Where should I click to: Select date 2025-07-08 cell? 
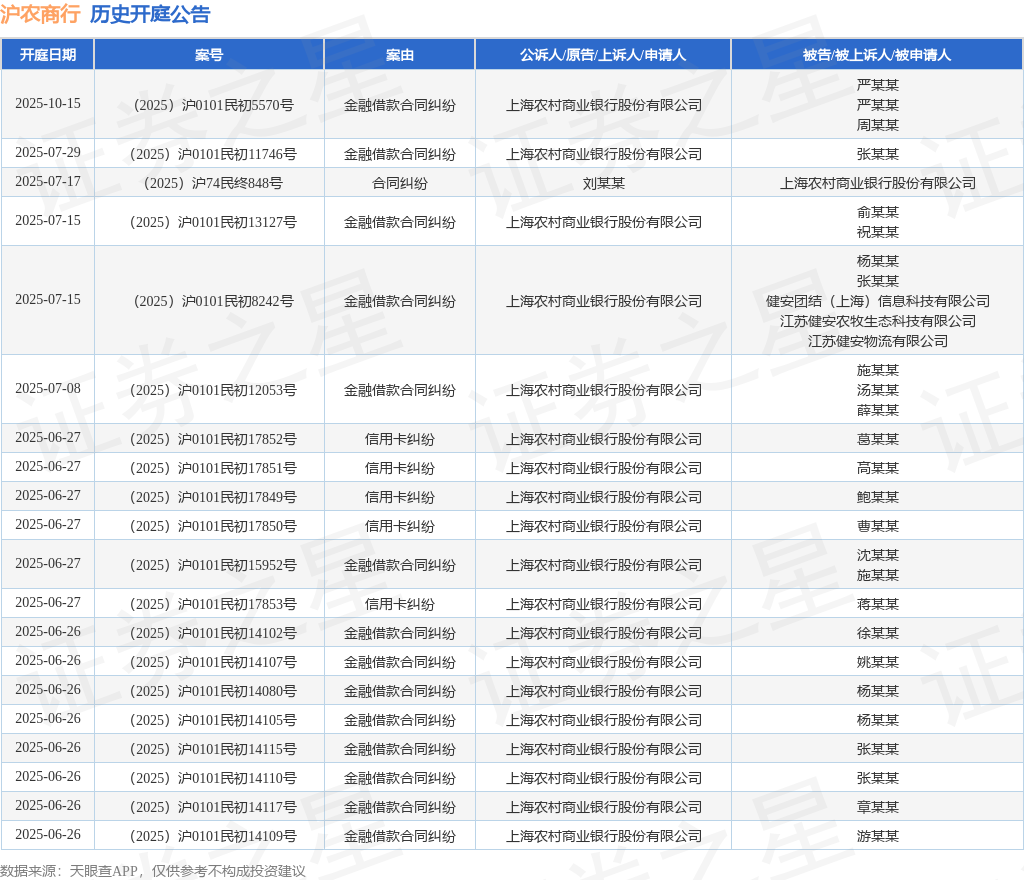(48, 388)
